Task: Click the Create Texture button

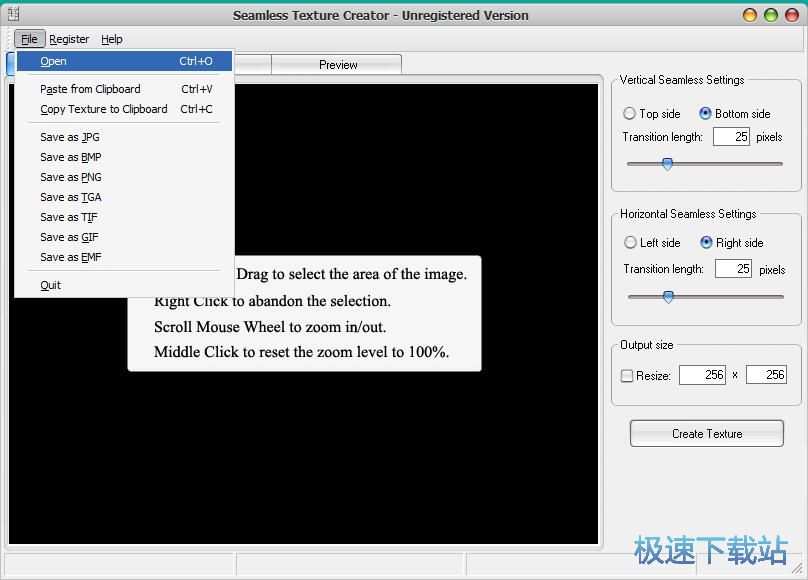Action: (707, 434)
